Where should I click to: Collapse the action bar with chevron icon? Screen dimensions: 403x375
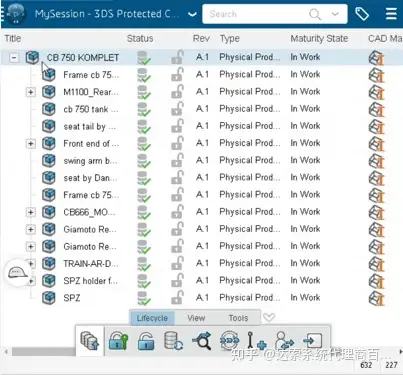click(269, 317)
